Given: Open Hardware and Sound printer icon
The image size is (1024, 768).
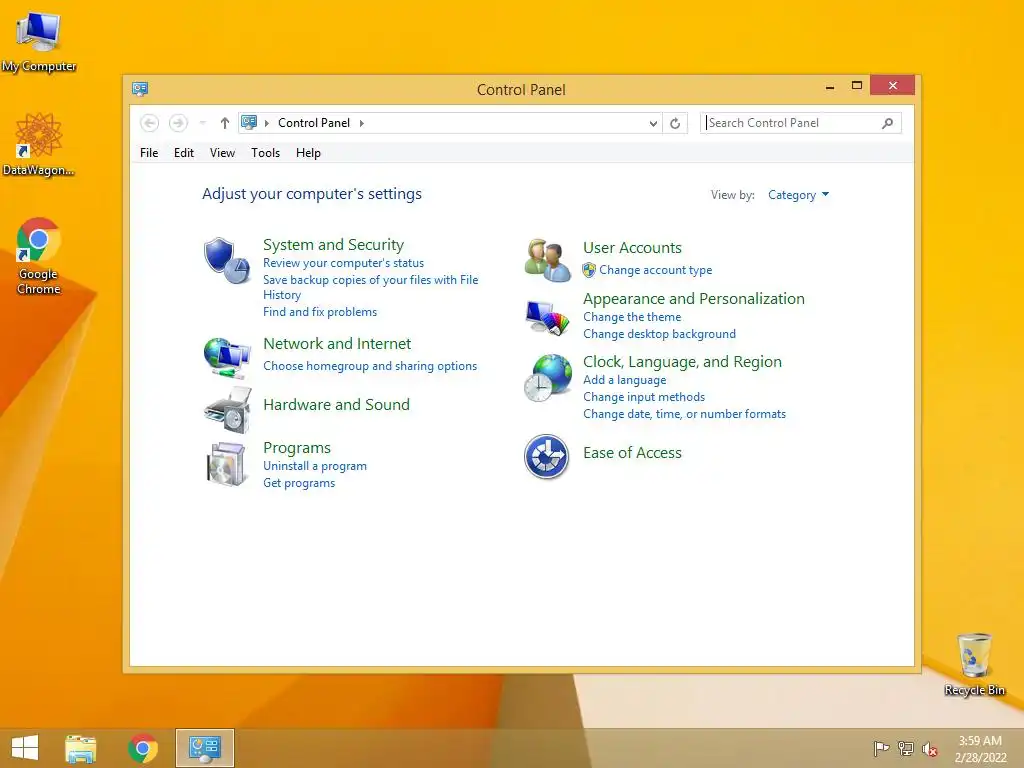Looking at the screenshot, I should [x=227, y=409].
